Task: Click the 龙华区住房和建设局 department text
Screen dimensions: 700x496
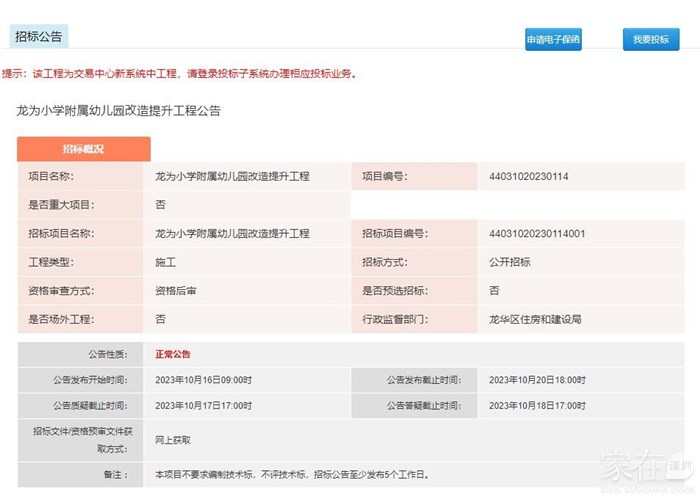Action: [535, 319]
